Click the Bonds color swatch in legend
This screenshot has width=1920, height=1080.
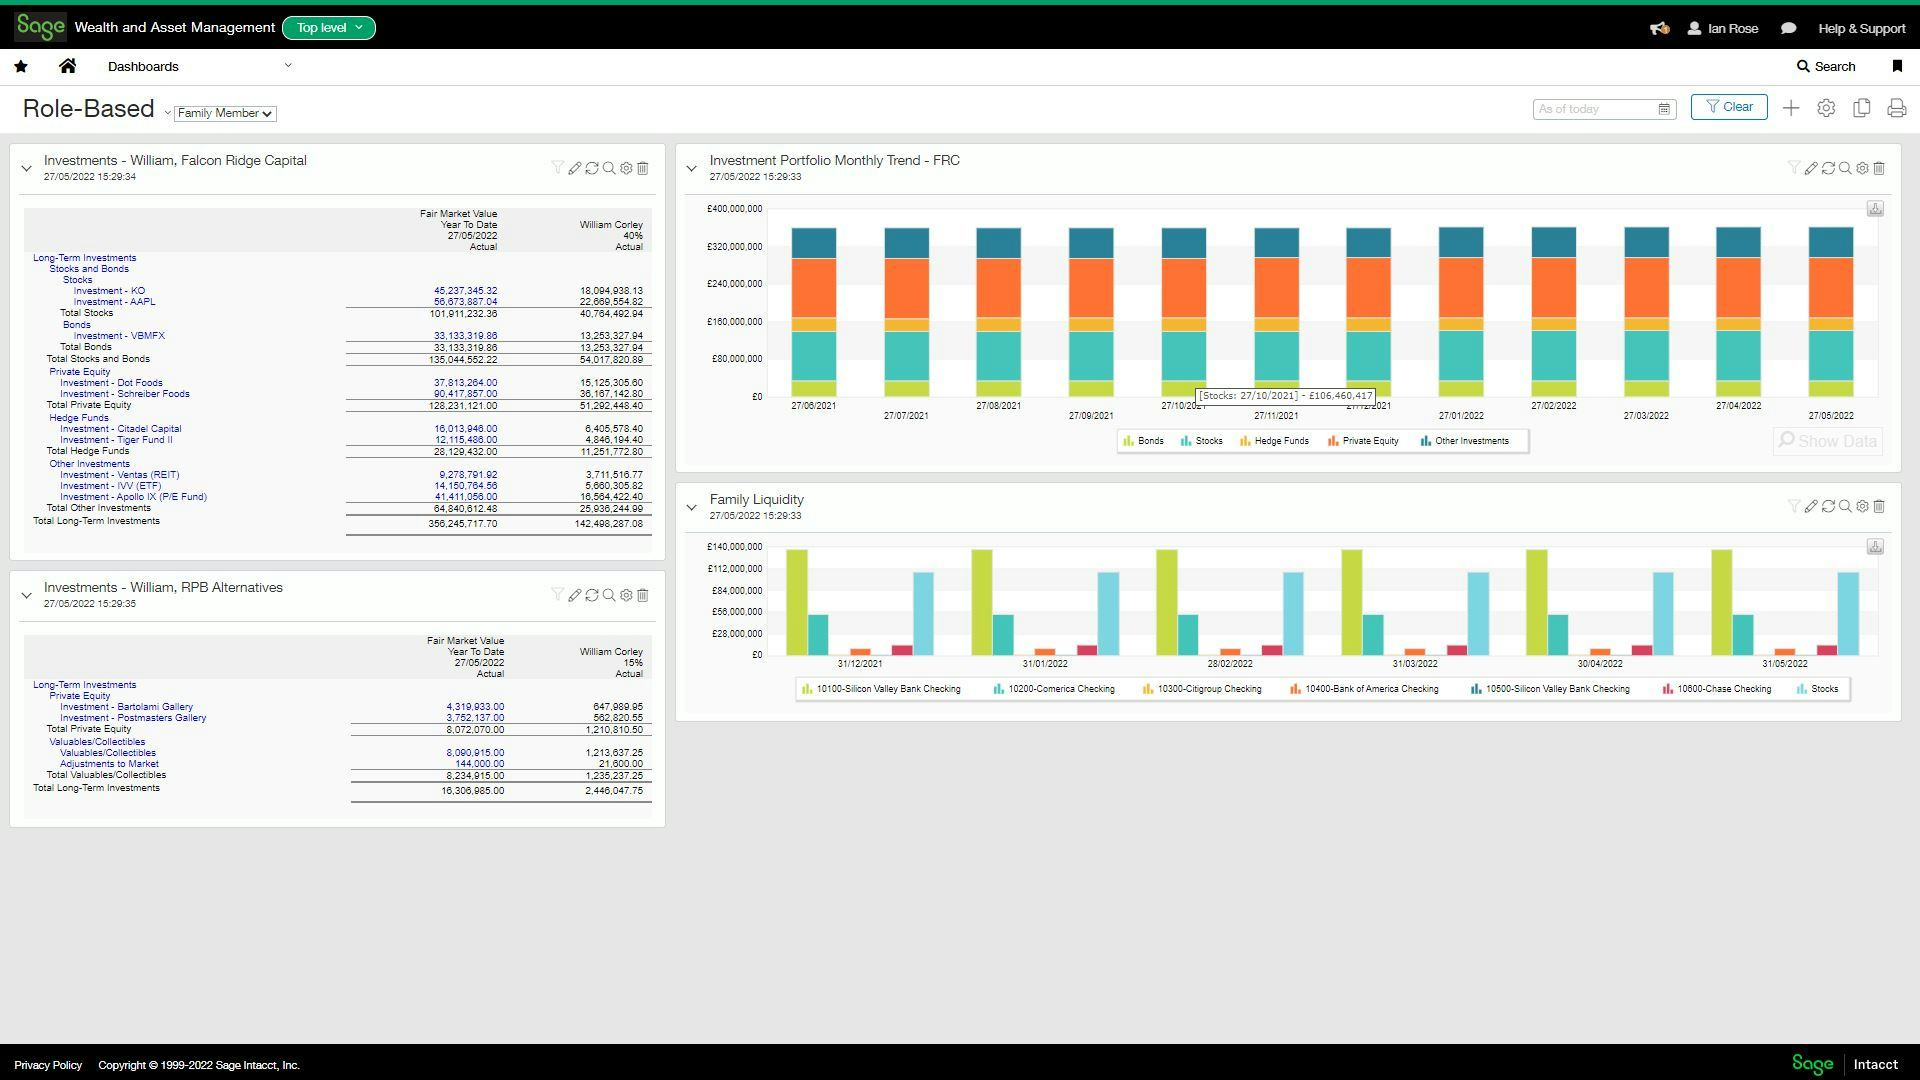pos(1128,441)
